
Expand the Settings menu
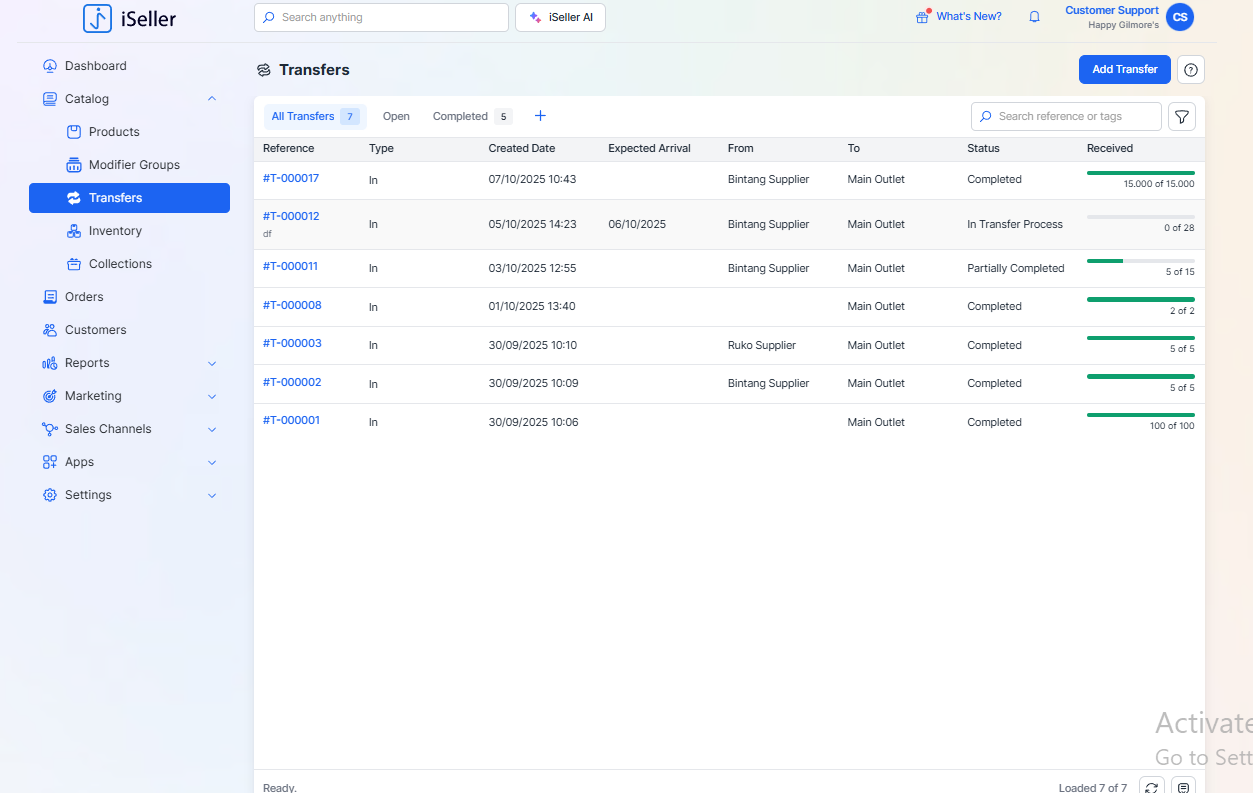[211, 495]
